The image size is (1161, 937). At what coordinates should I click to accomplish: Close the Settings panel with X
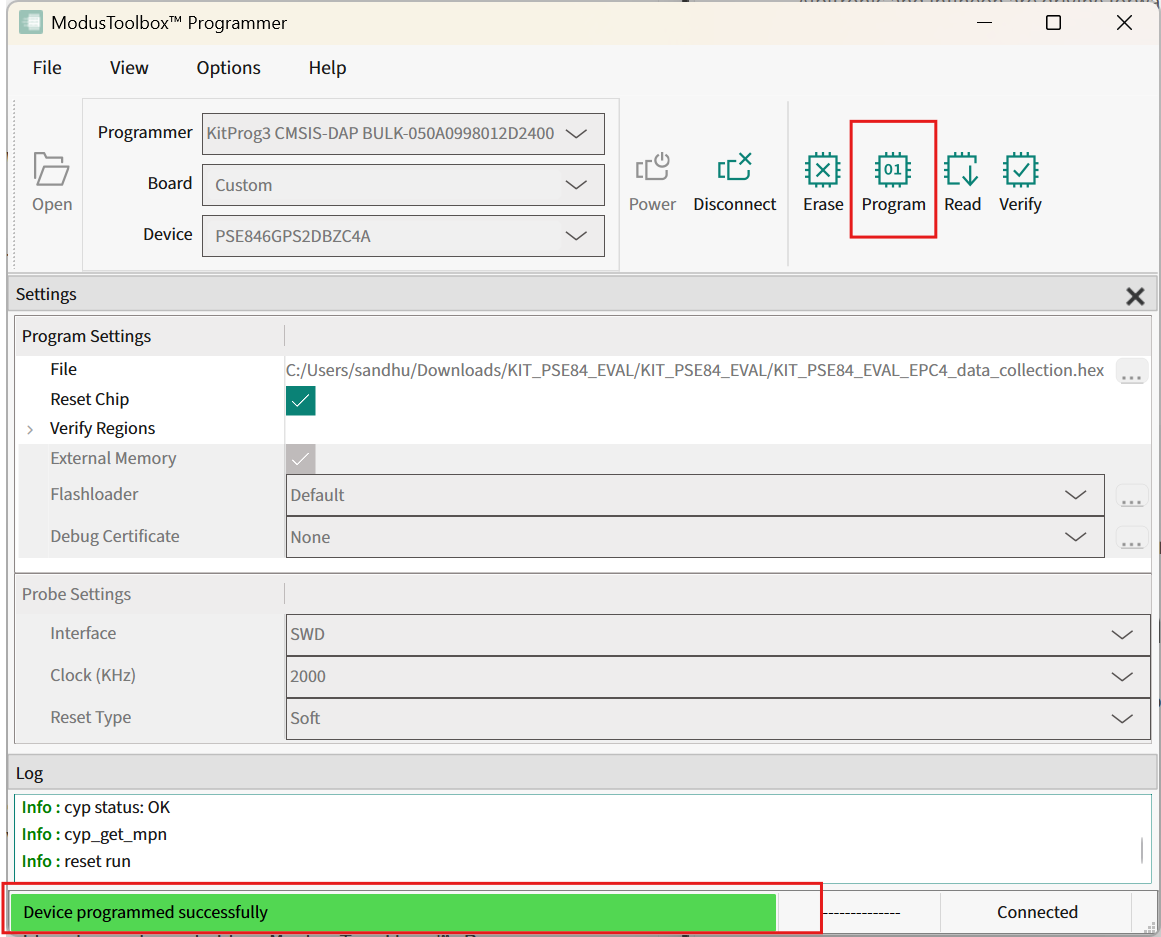point(1135,296)
